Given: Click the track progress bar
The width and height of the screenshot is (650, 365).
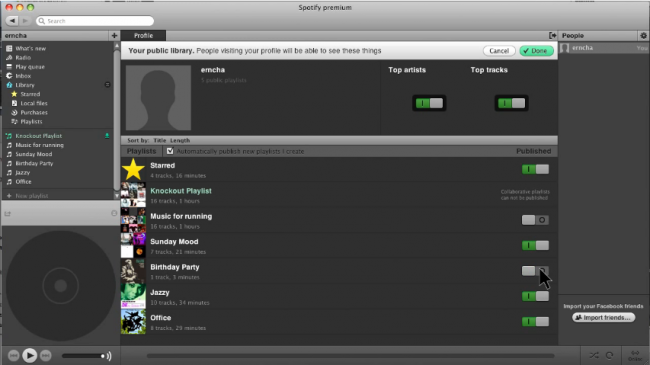Looking at the screenshot, I should click(350, 356).
